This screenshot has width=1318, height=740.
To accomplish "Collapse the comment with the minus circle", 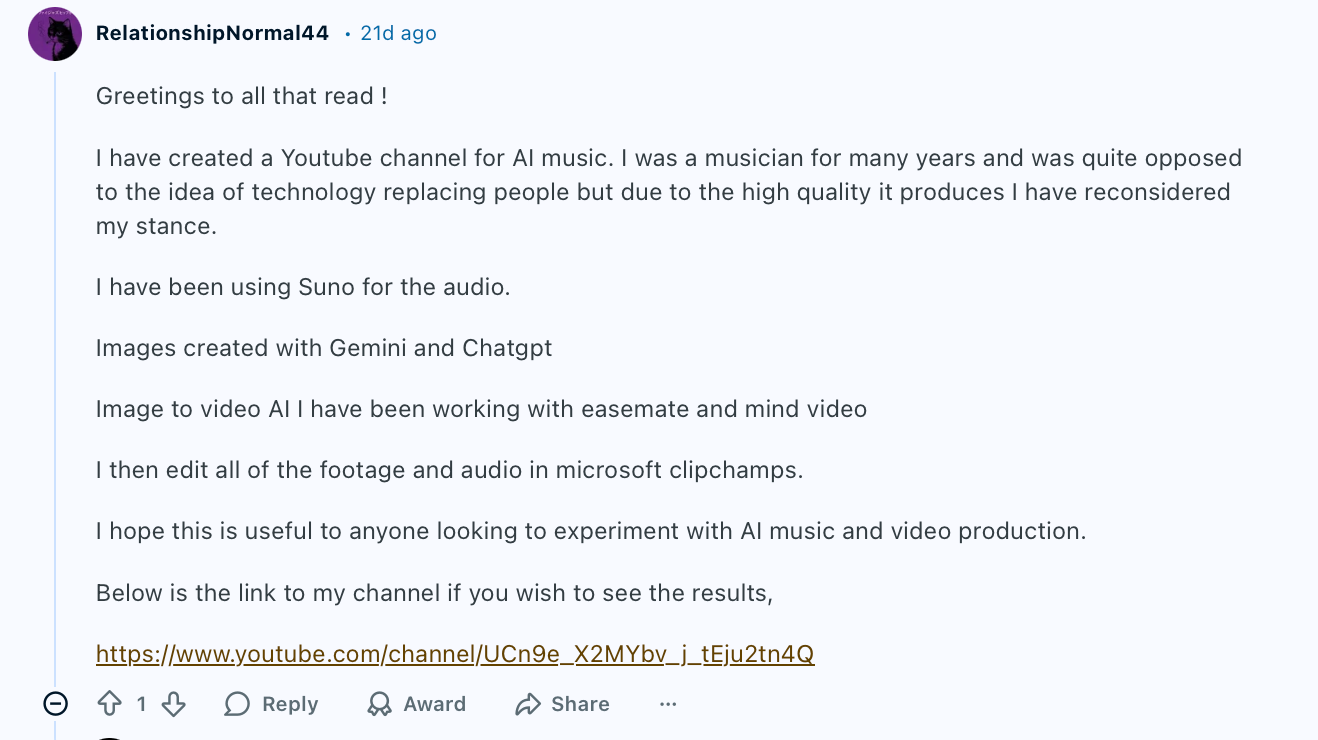I will coord(56,704).
